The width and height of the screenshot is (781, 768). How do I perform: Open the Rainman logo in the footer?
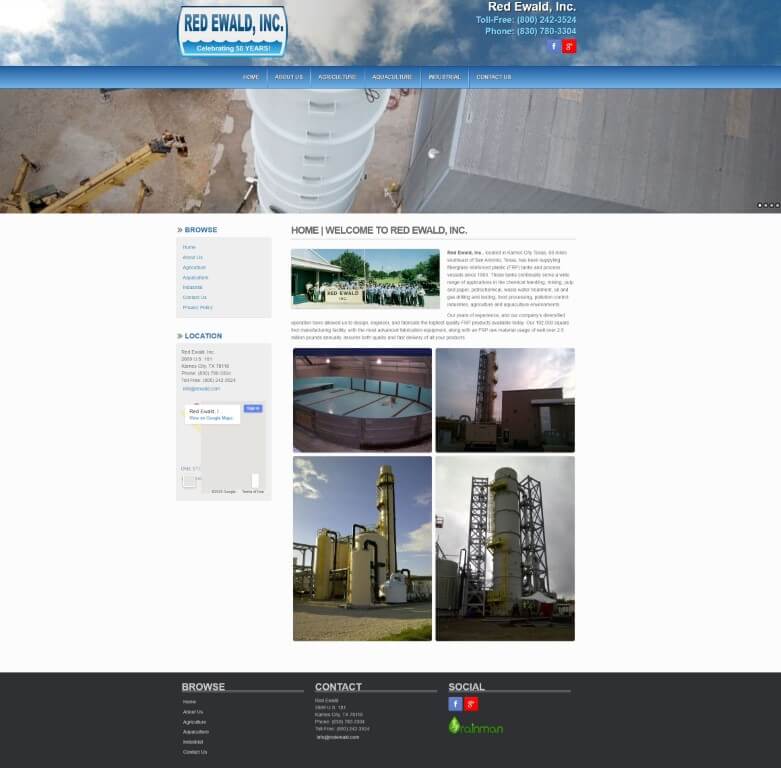coord(476,727)
